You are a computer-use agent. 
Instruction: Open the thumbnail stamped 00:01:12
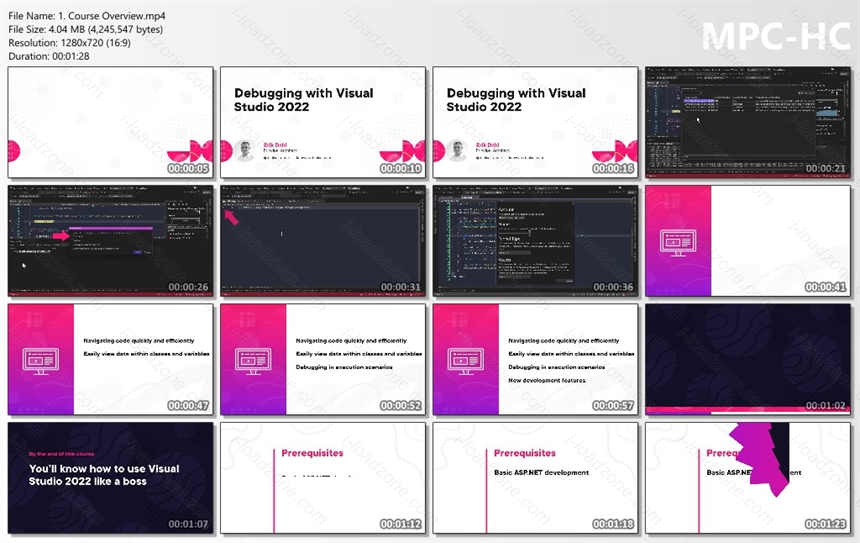click(323, 478)
